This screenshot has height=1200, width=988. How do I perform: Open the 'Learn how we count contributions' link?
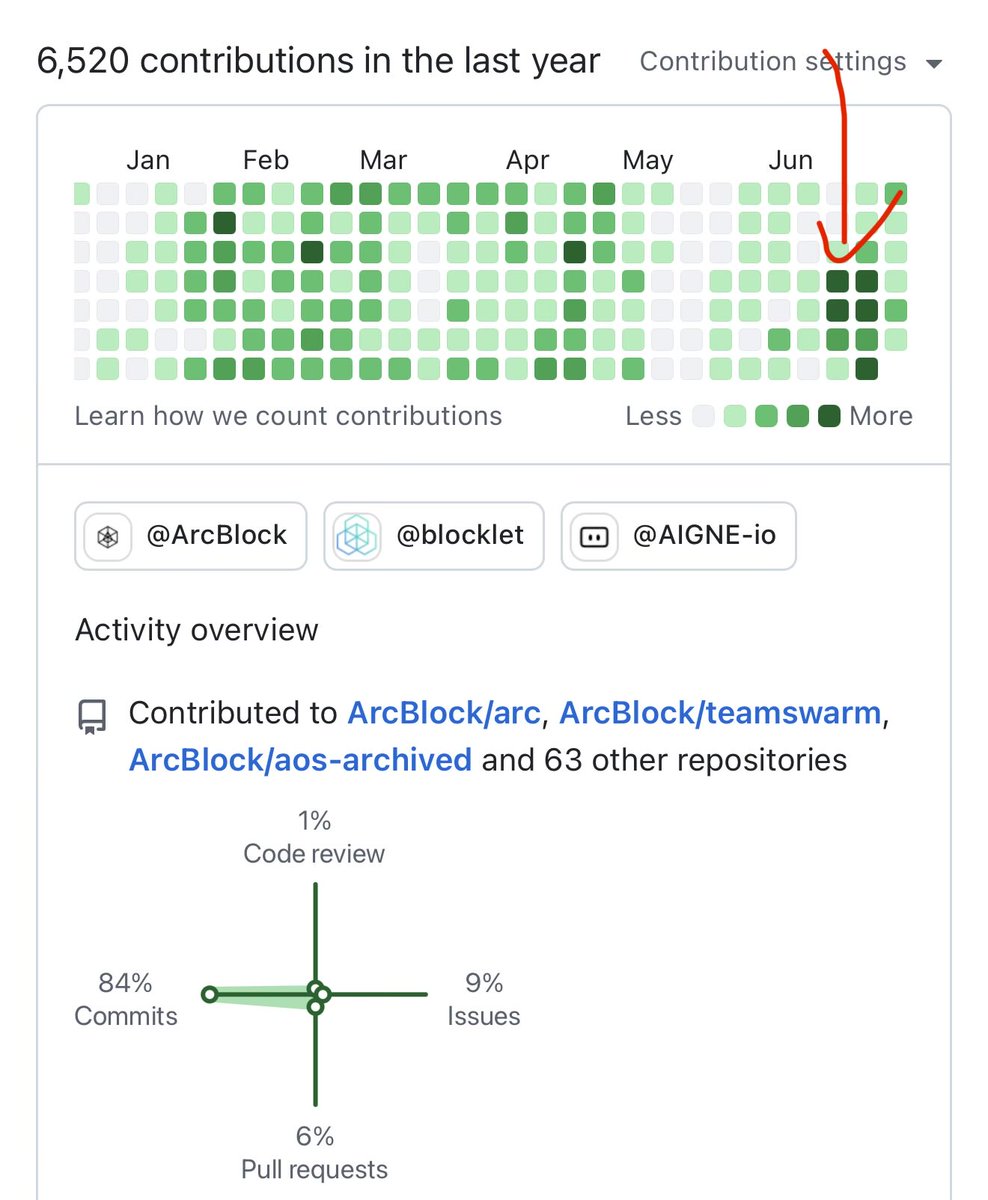pos(288,416)
